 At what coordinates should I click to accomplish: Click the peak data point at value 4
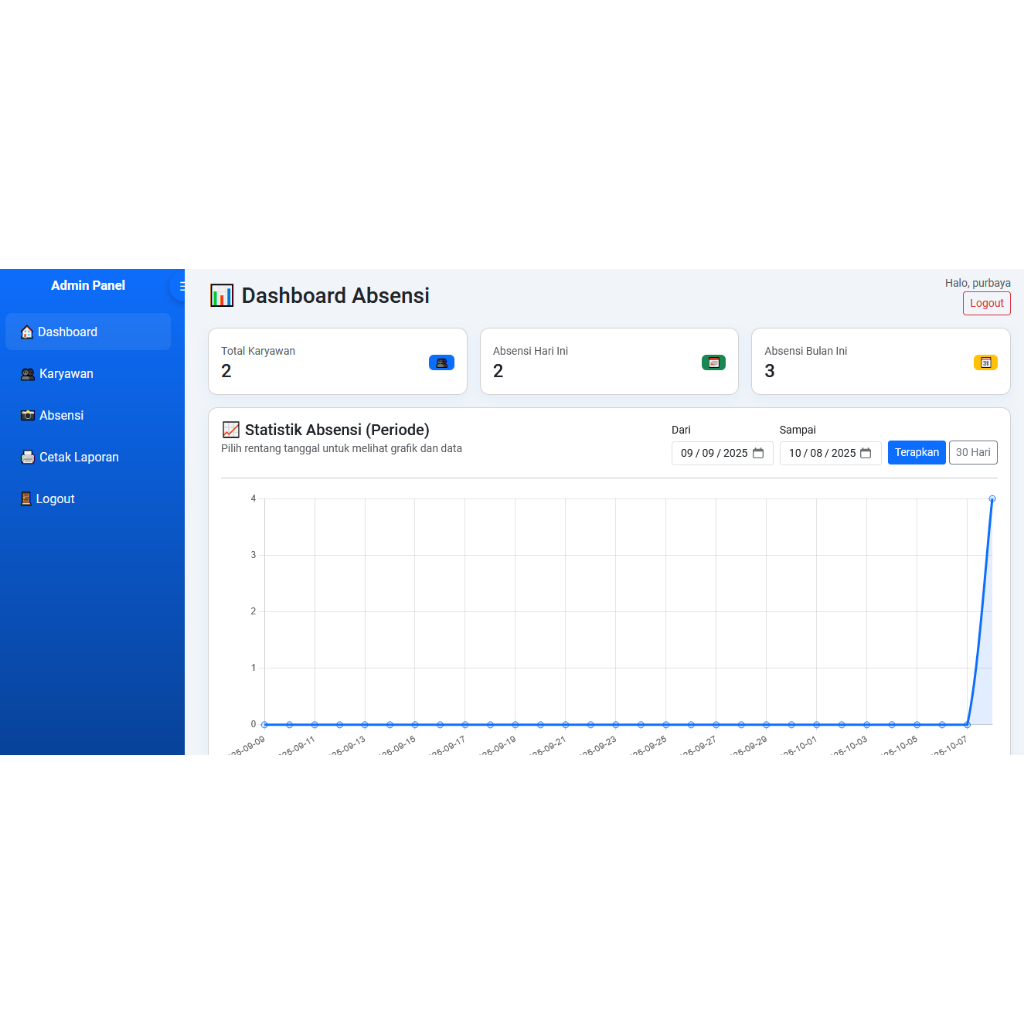[x=992, y=499]
